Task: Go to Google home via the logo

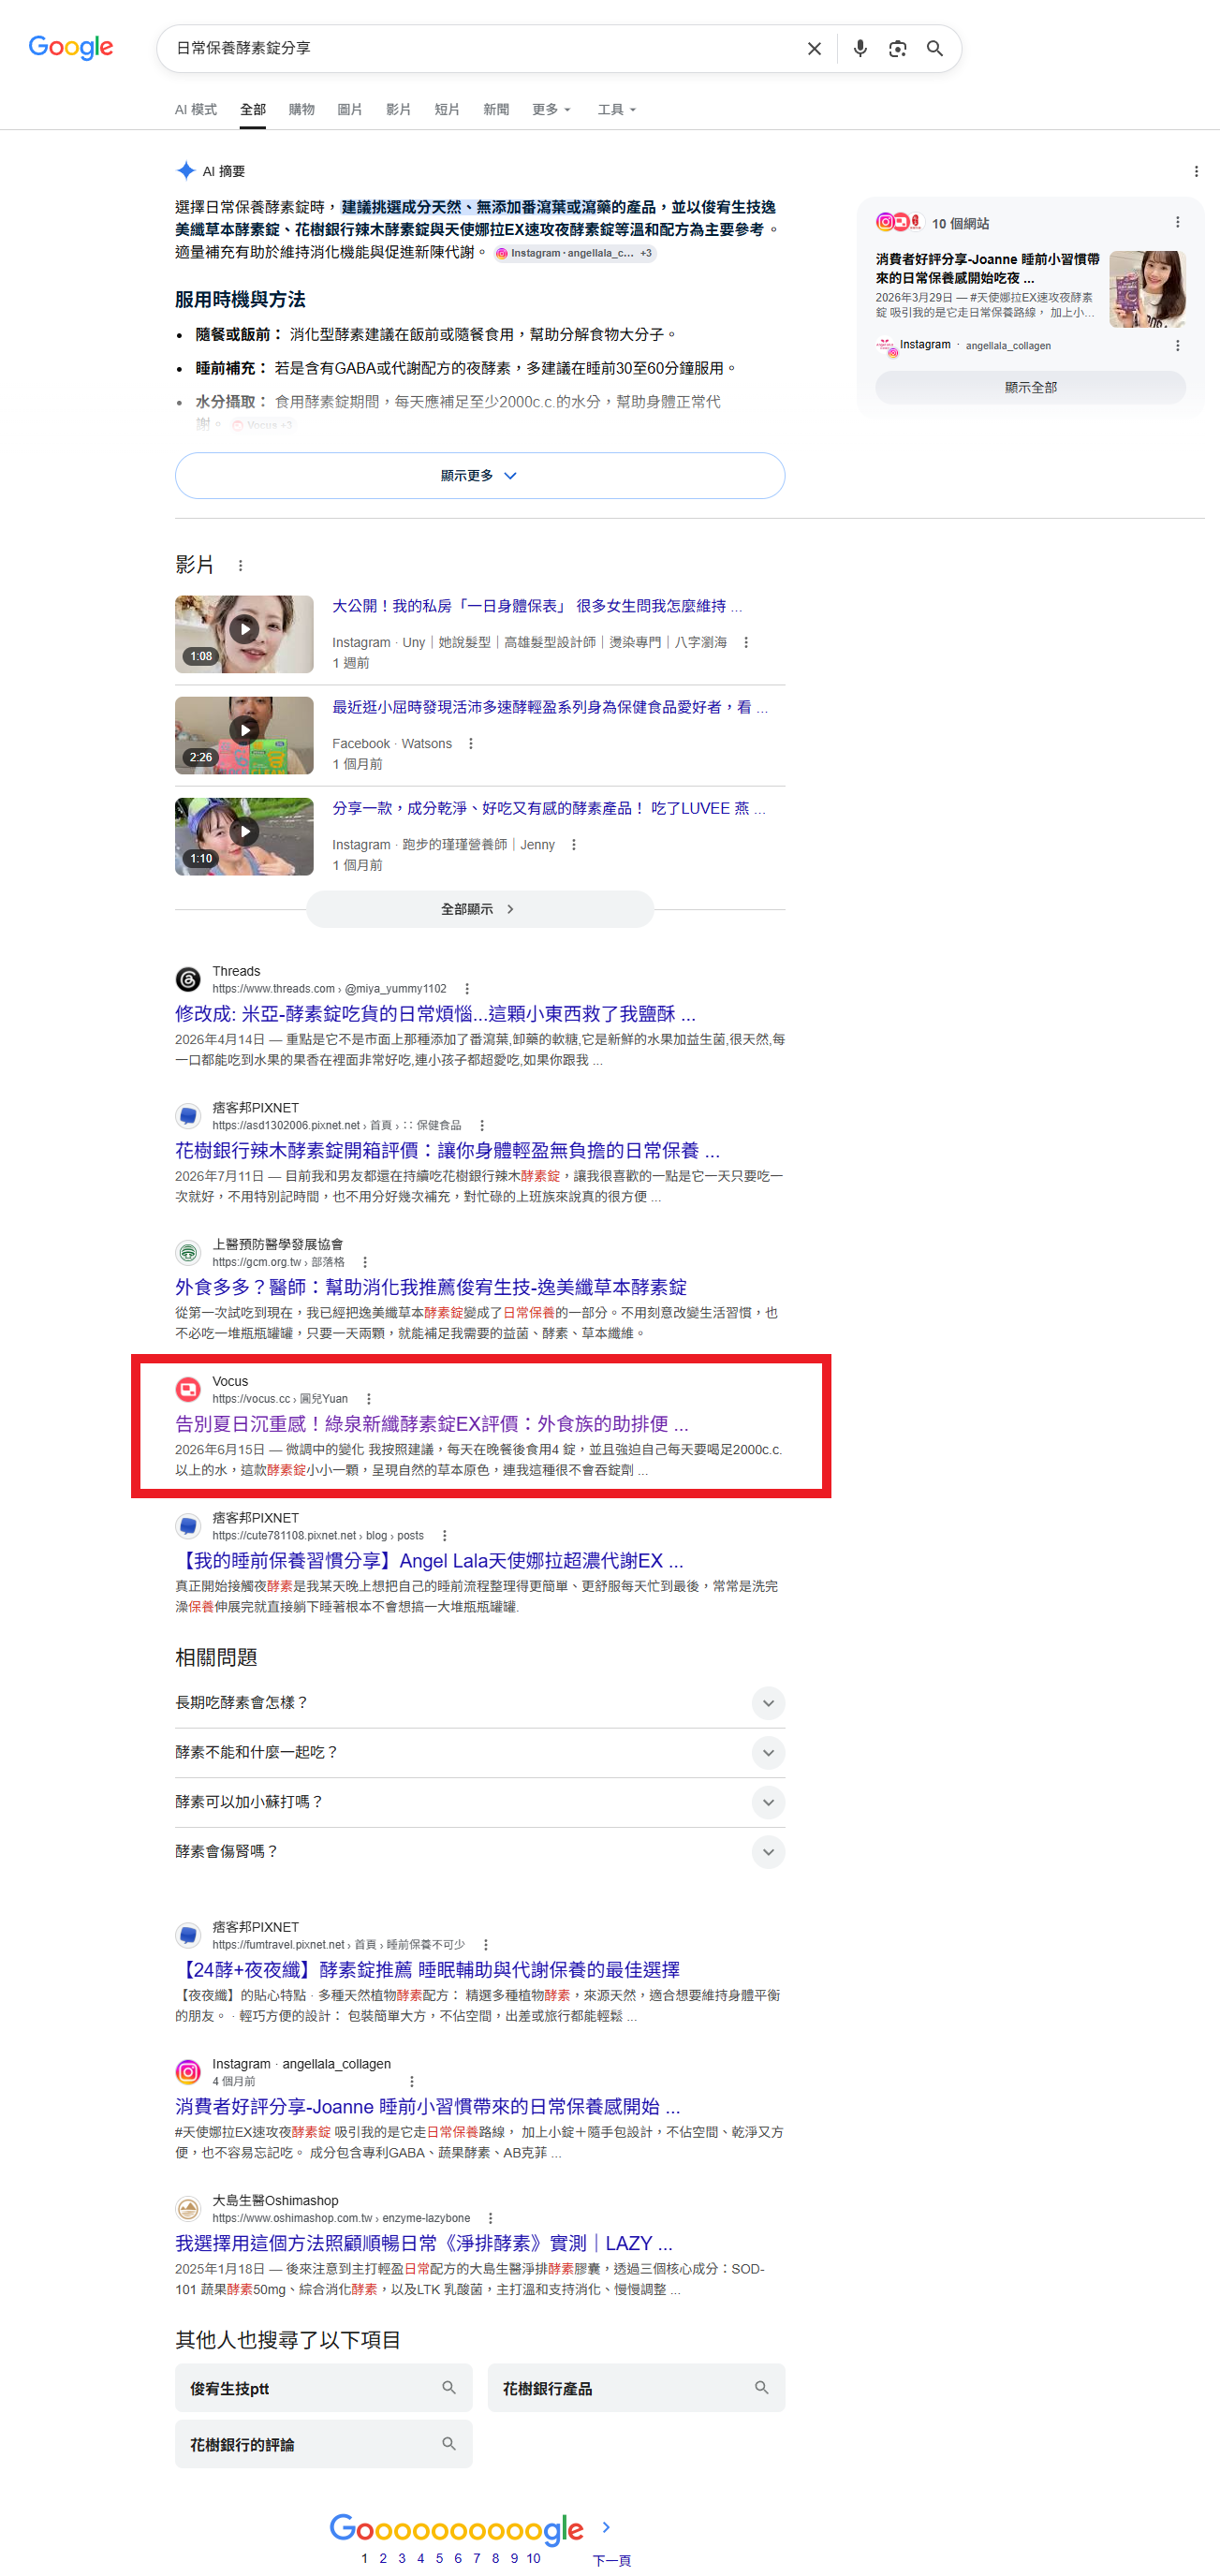Action: (x=71, y=48)
